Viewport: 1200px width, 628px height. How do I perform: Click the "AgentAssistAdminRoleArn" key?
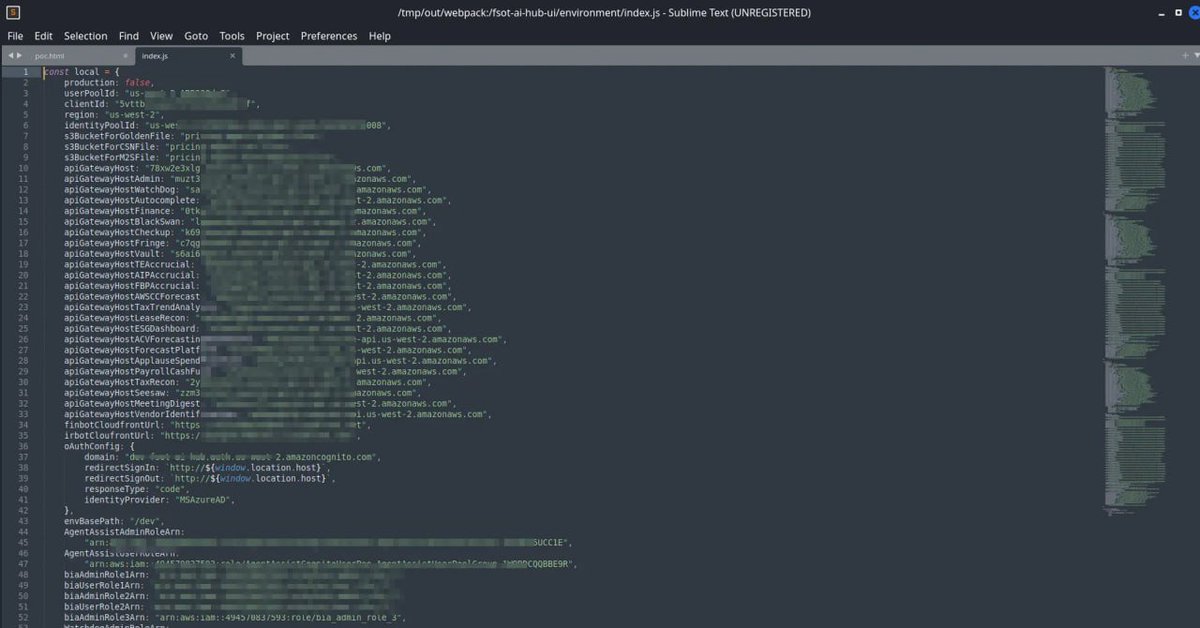coord(124,531)
